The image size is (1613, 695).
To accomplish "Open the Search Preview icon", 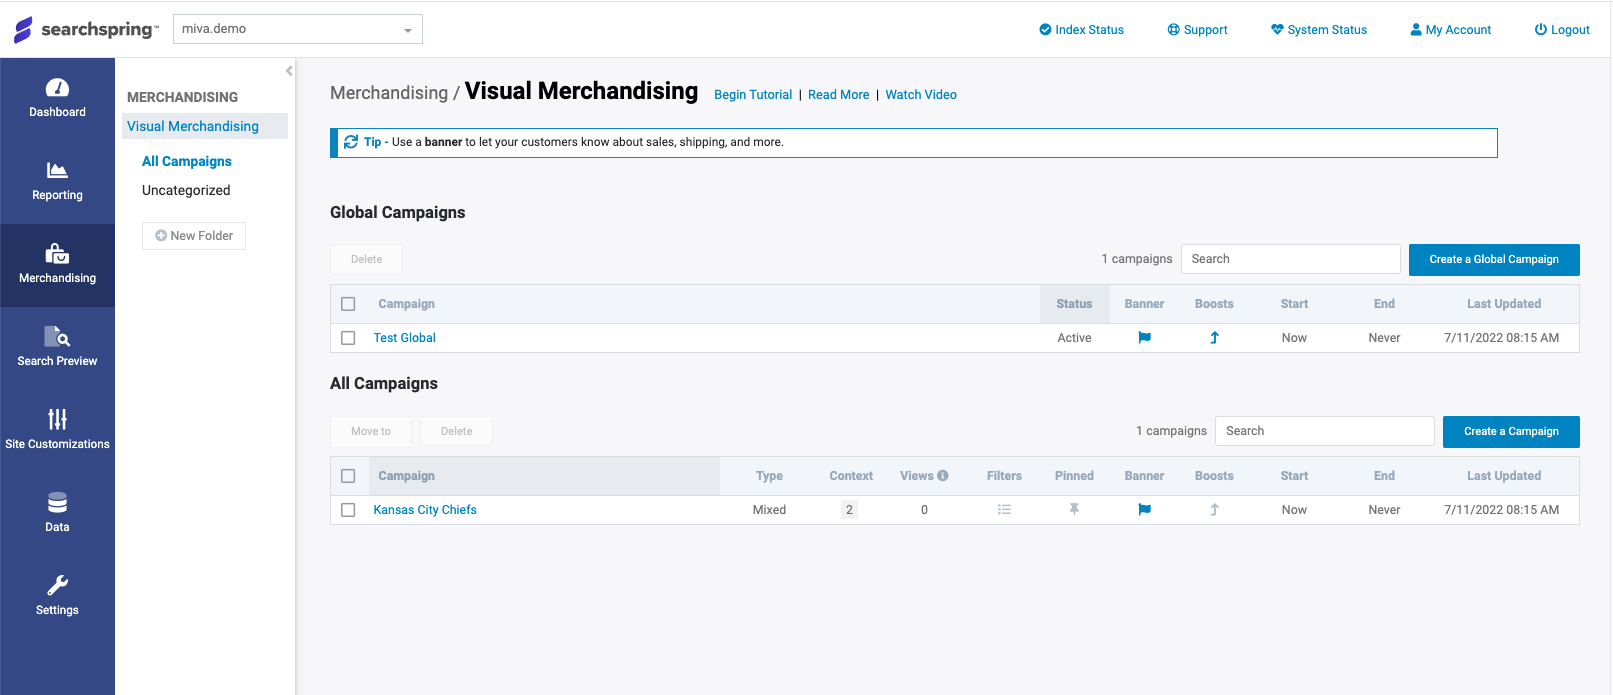I will coord(57,336).
